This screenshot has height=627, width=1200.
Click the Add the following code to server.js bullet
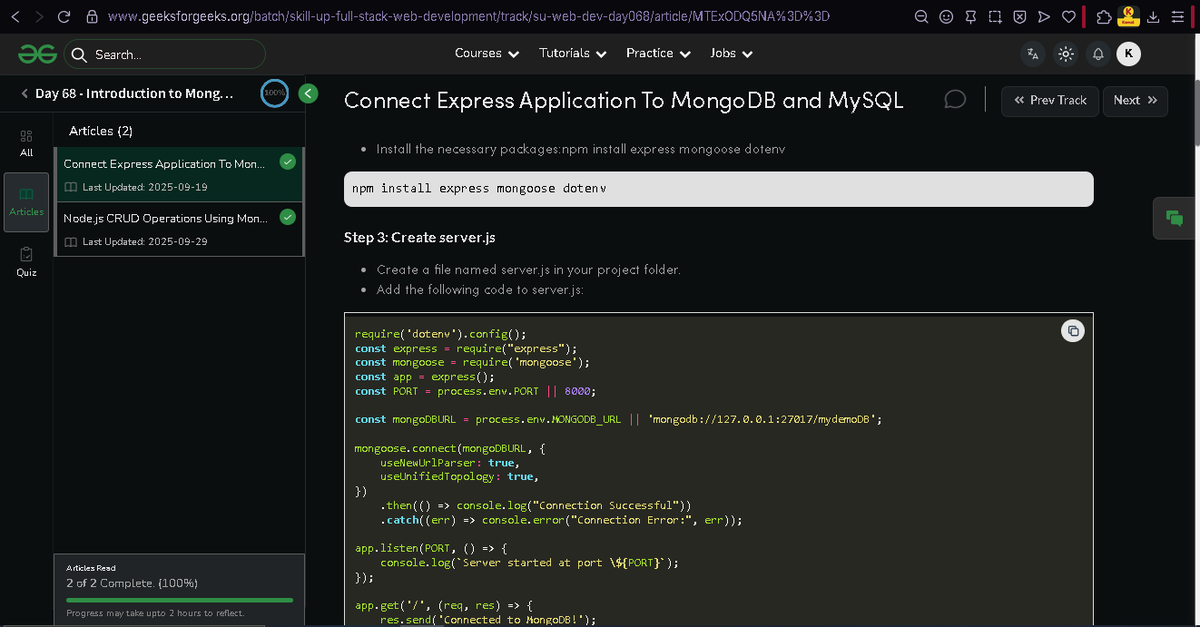(x=479, y=290)
